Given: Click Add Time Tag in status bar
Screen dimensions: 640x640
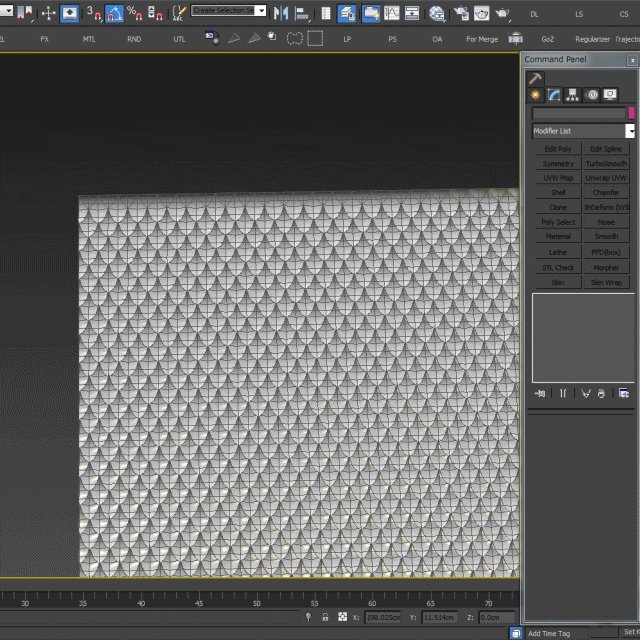Looking at the screenshot, I should click(x=549, y=633).
